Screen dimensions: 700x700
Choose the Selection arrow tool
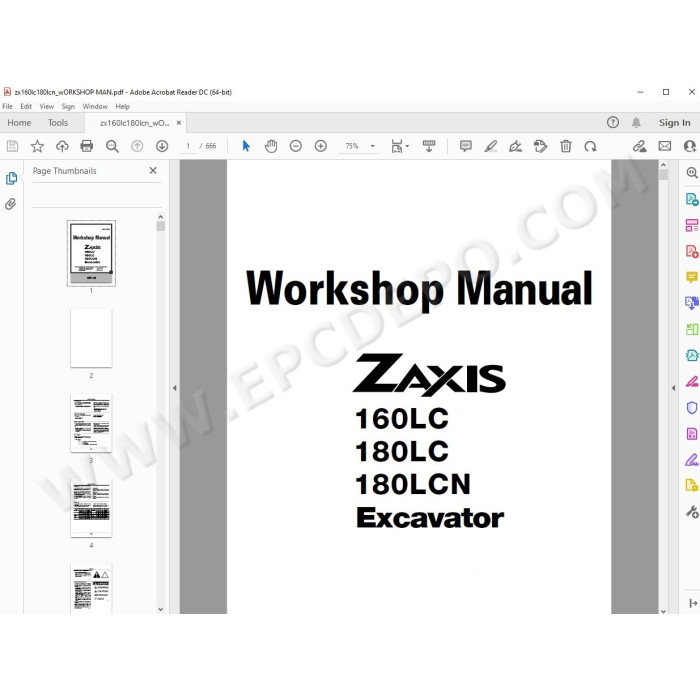pyautogui.click(x=246, y=146)
